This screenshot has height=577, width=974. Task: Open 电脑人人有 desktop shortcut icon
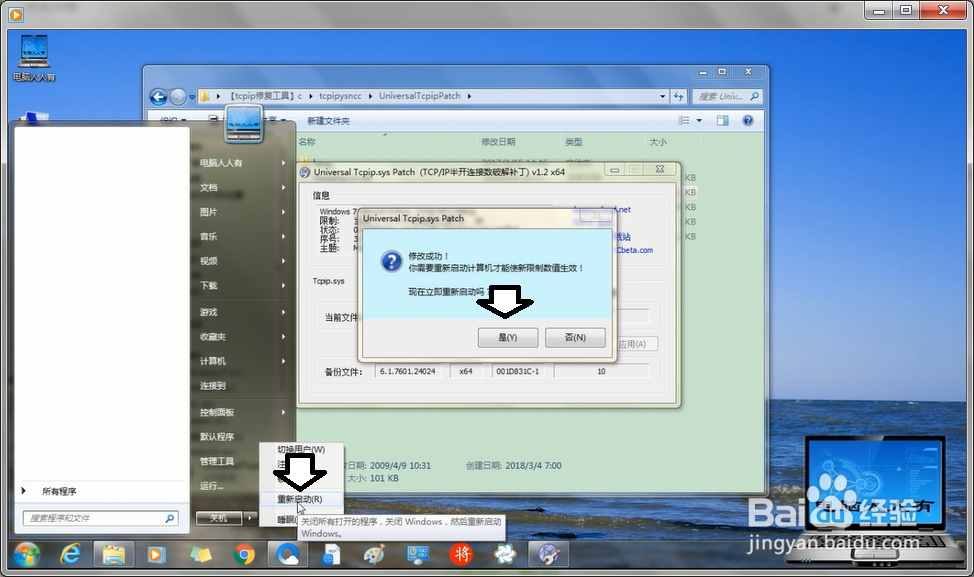(x=34, y=58)
